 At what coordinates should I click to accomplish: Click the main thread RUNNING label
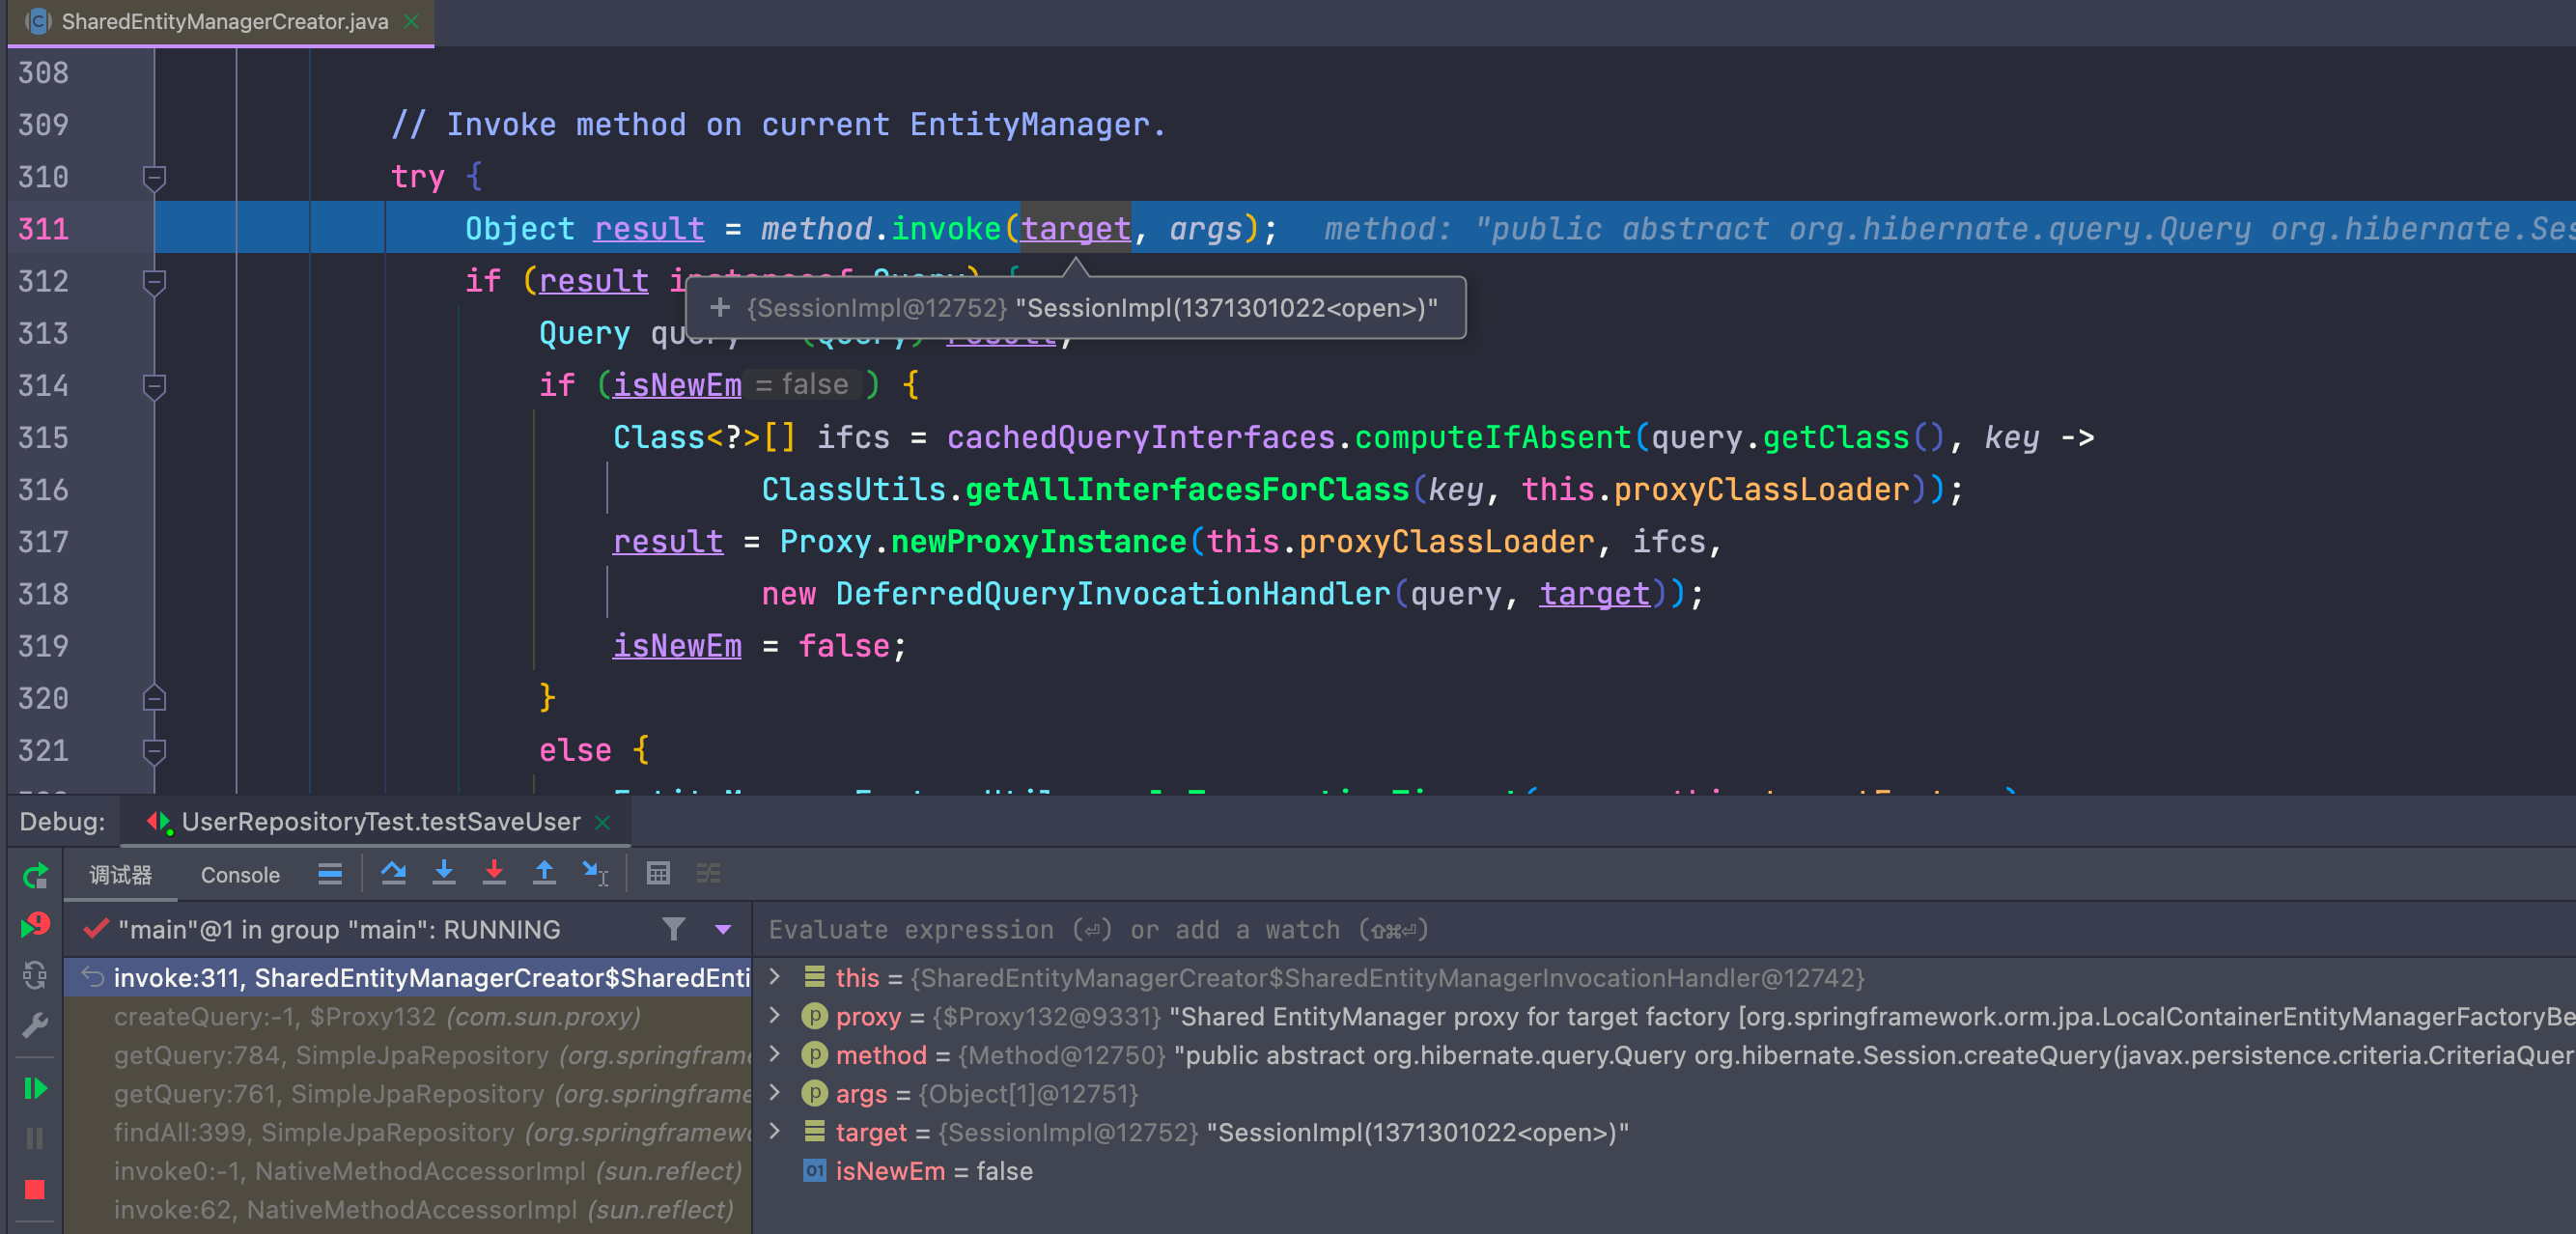click(x=339, y=929)
